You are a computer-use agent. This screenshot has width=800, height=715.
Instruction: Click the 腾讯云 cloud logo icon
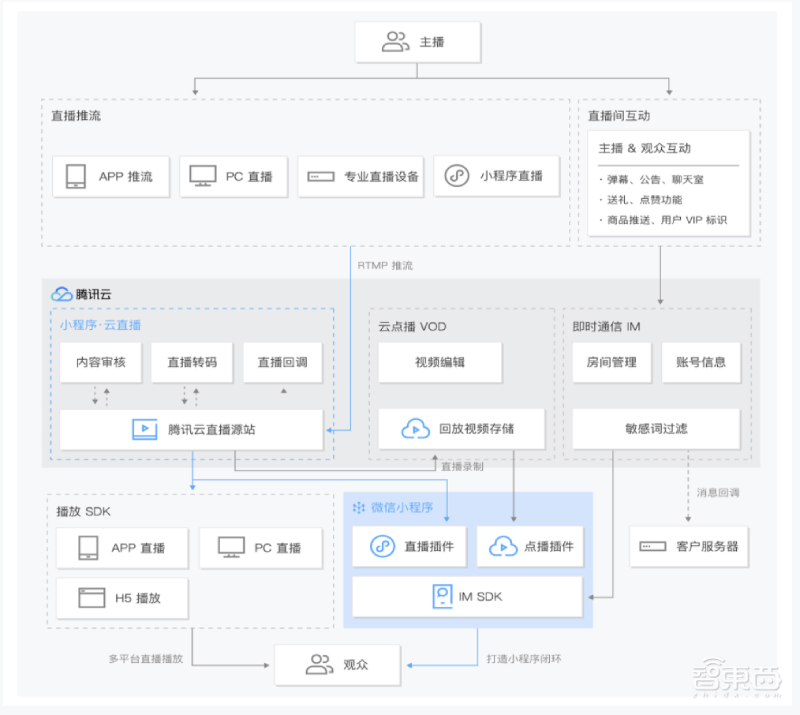(x=62, y=294)
